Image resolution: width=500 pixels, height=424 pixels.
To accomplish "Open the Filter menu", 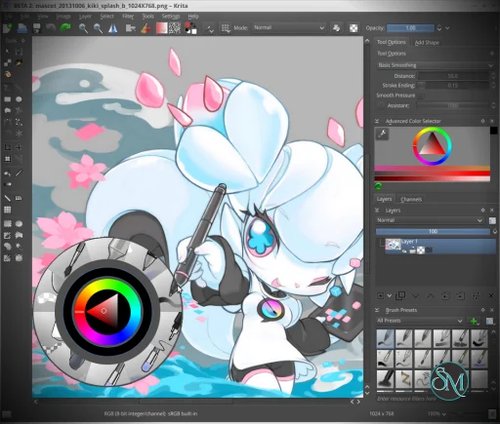I will [128, 16].
